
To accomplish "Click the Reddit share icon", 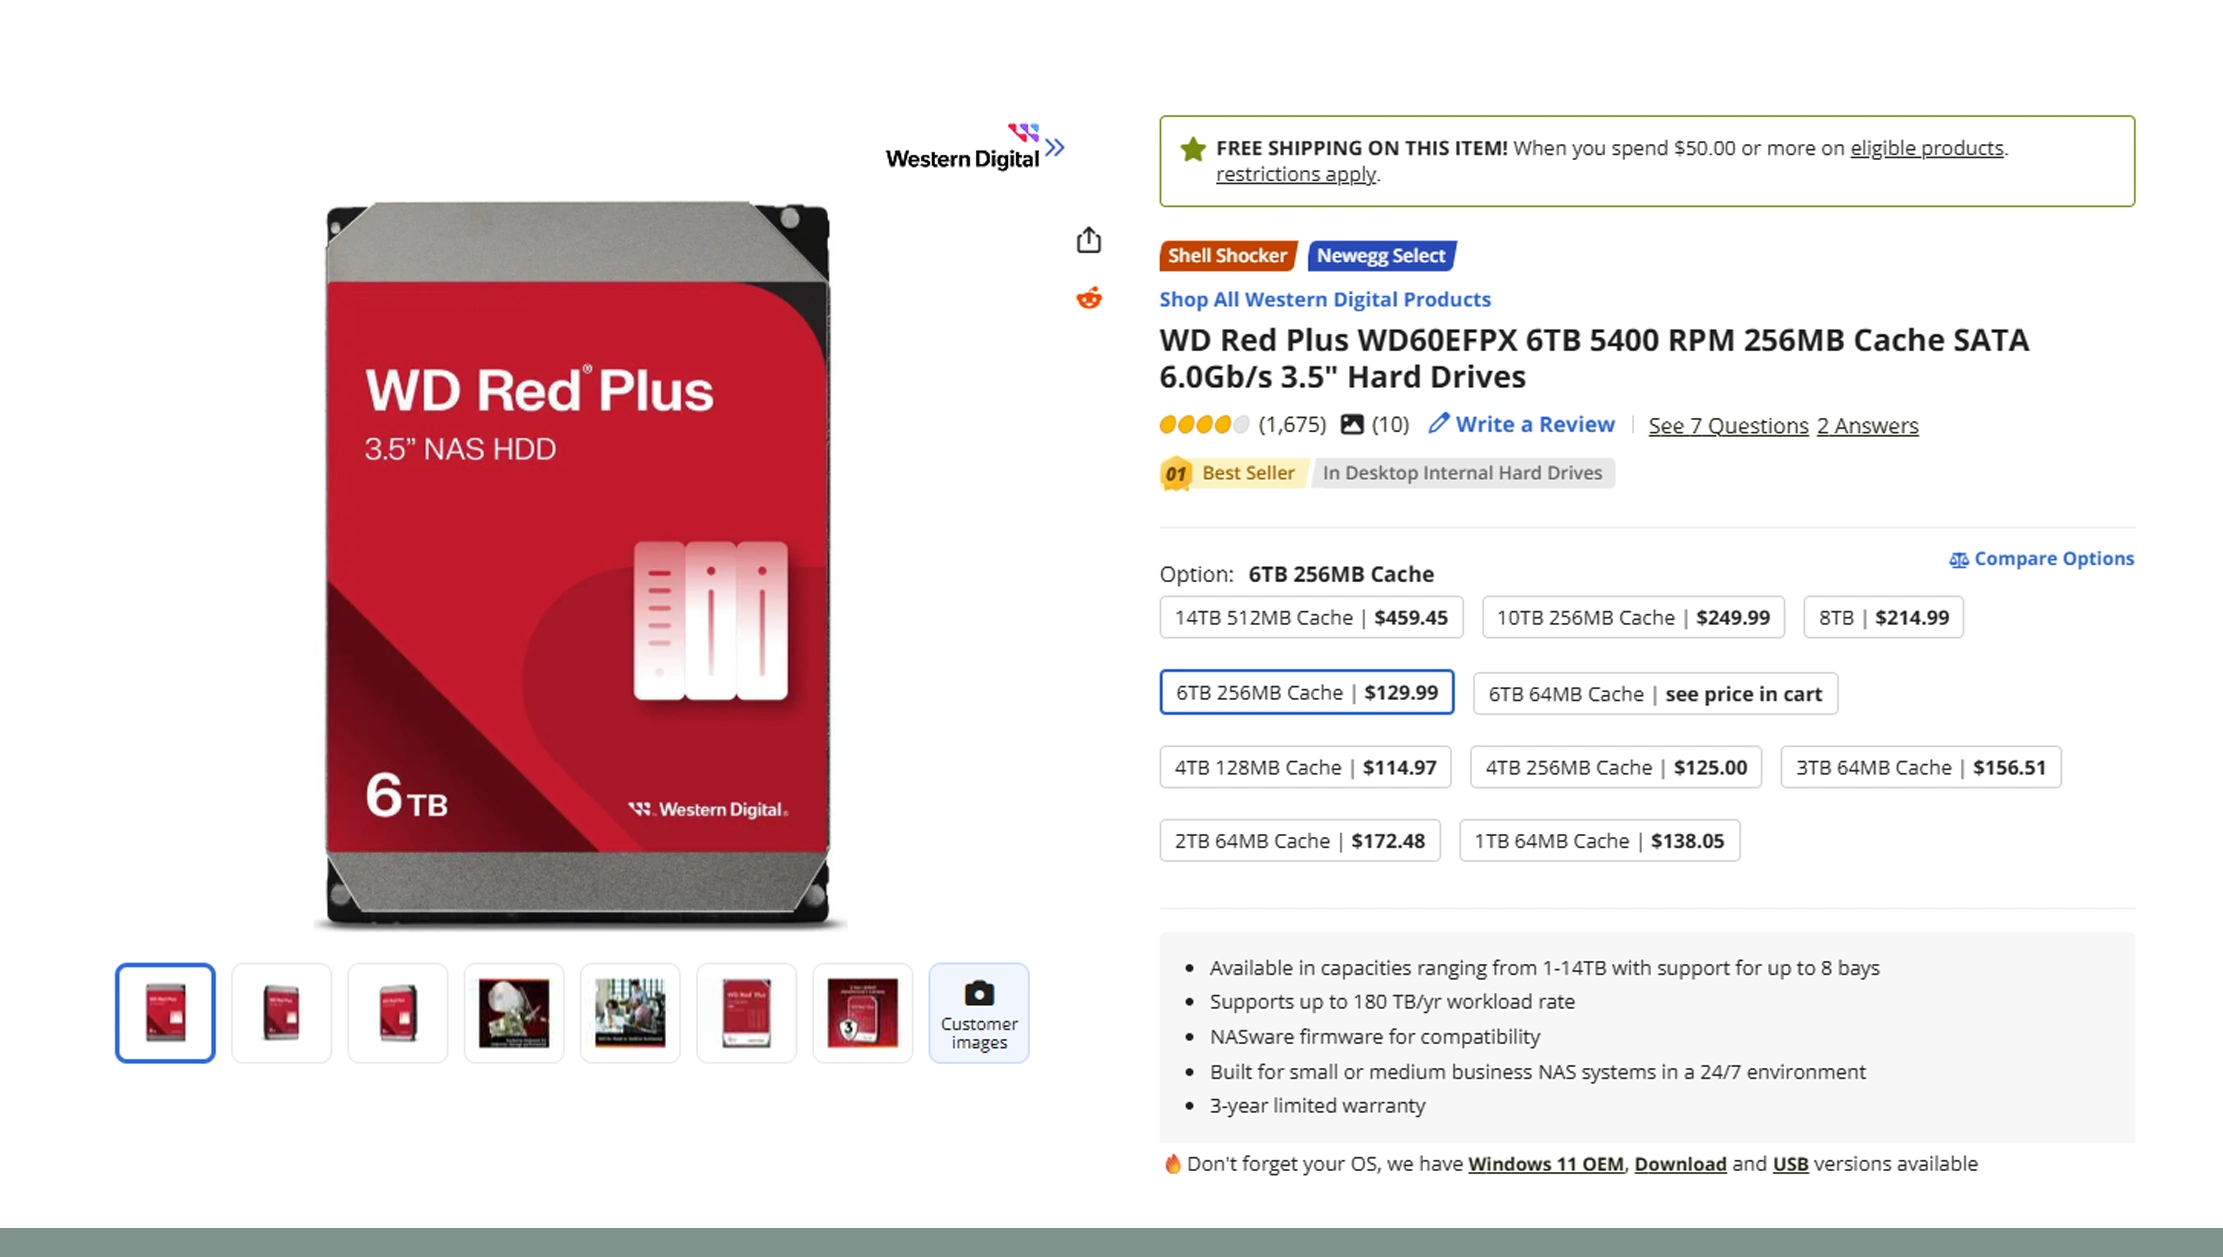I will coord(1088,298).
